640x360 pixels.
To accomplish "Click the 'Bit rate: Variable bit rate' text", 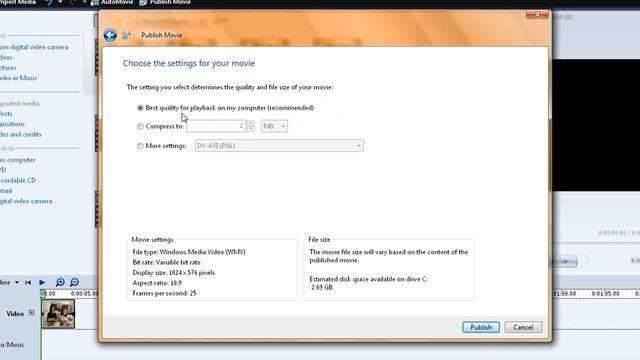I will pyautogui.click(x=167, y=262).
